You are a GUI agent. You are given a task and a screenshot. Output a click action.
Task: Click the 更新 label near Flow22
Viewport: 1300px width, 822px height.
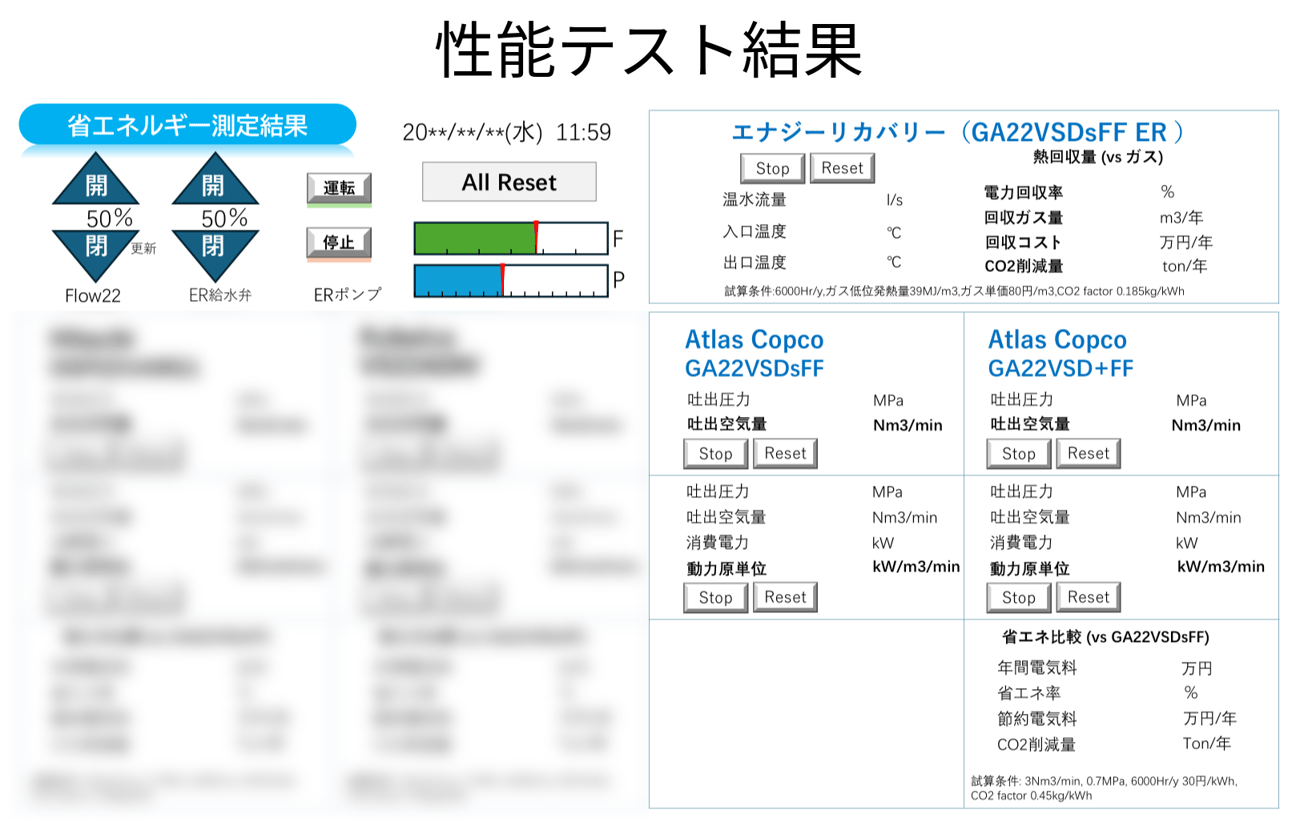(x=143, y=250)
